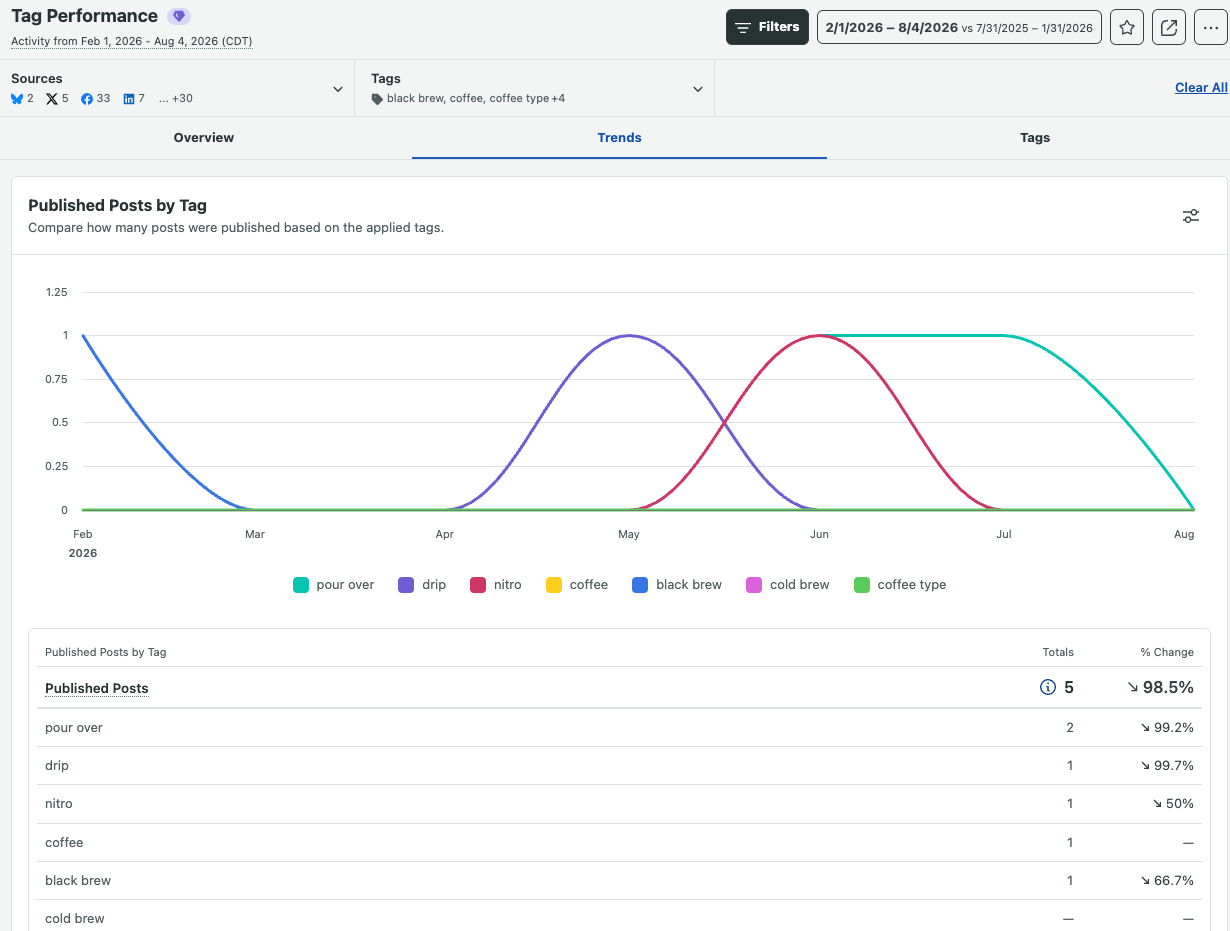The image size is (1230, 931).
Task: Toggle drip legend series
Action: [422, 585]
